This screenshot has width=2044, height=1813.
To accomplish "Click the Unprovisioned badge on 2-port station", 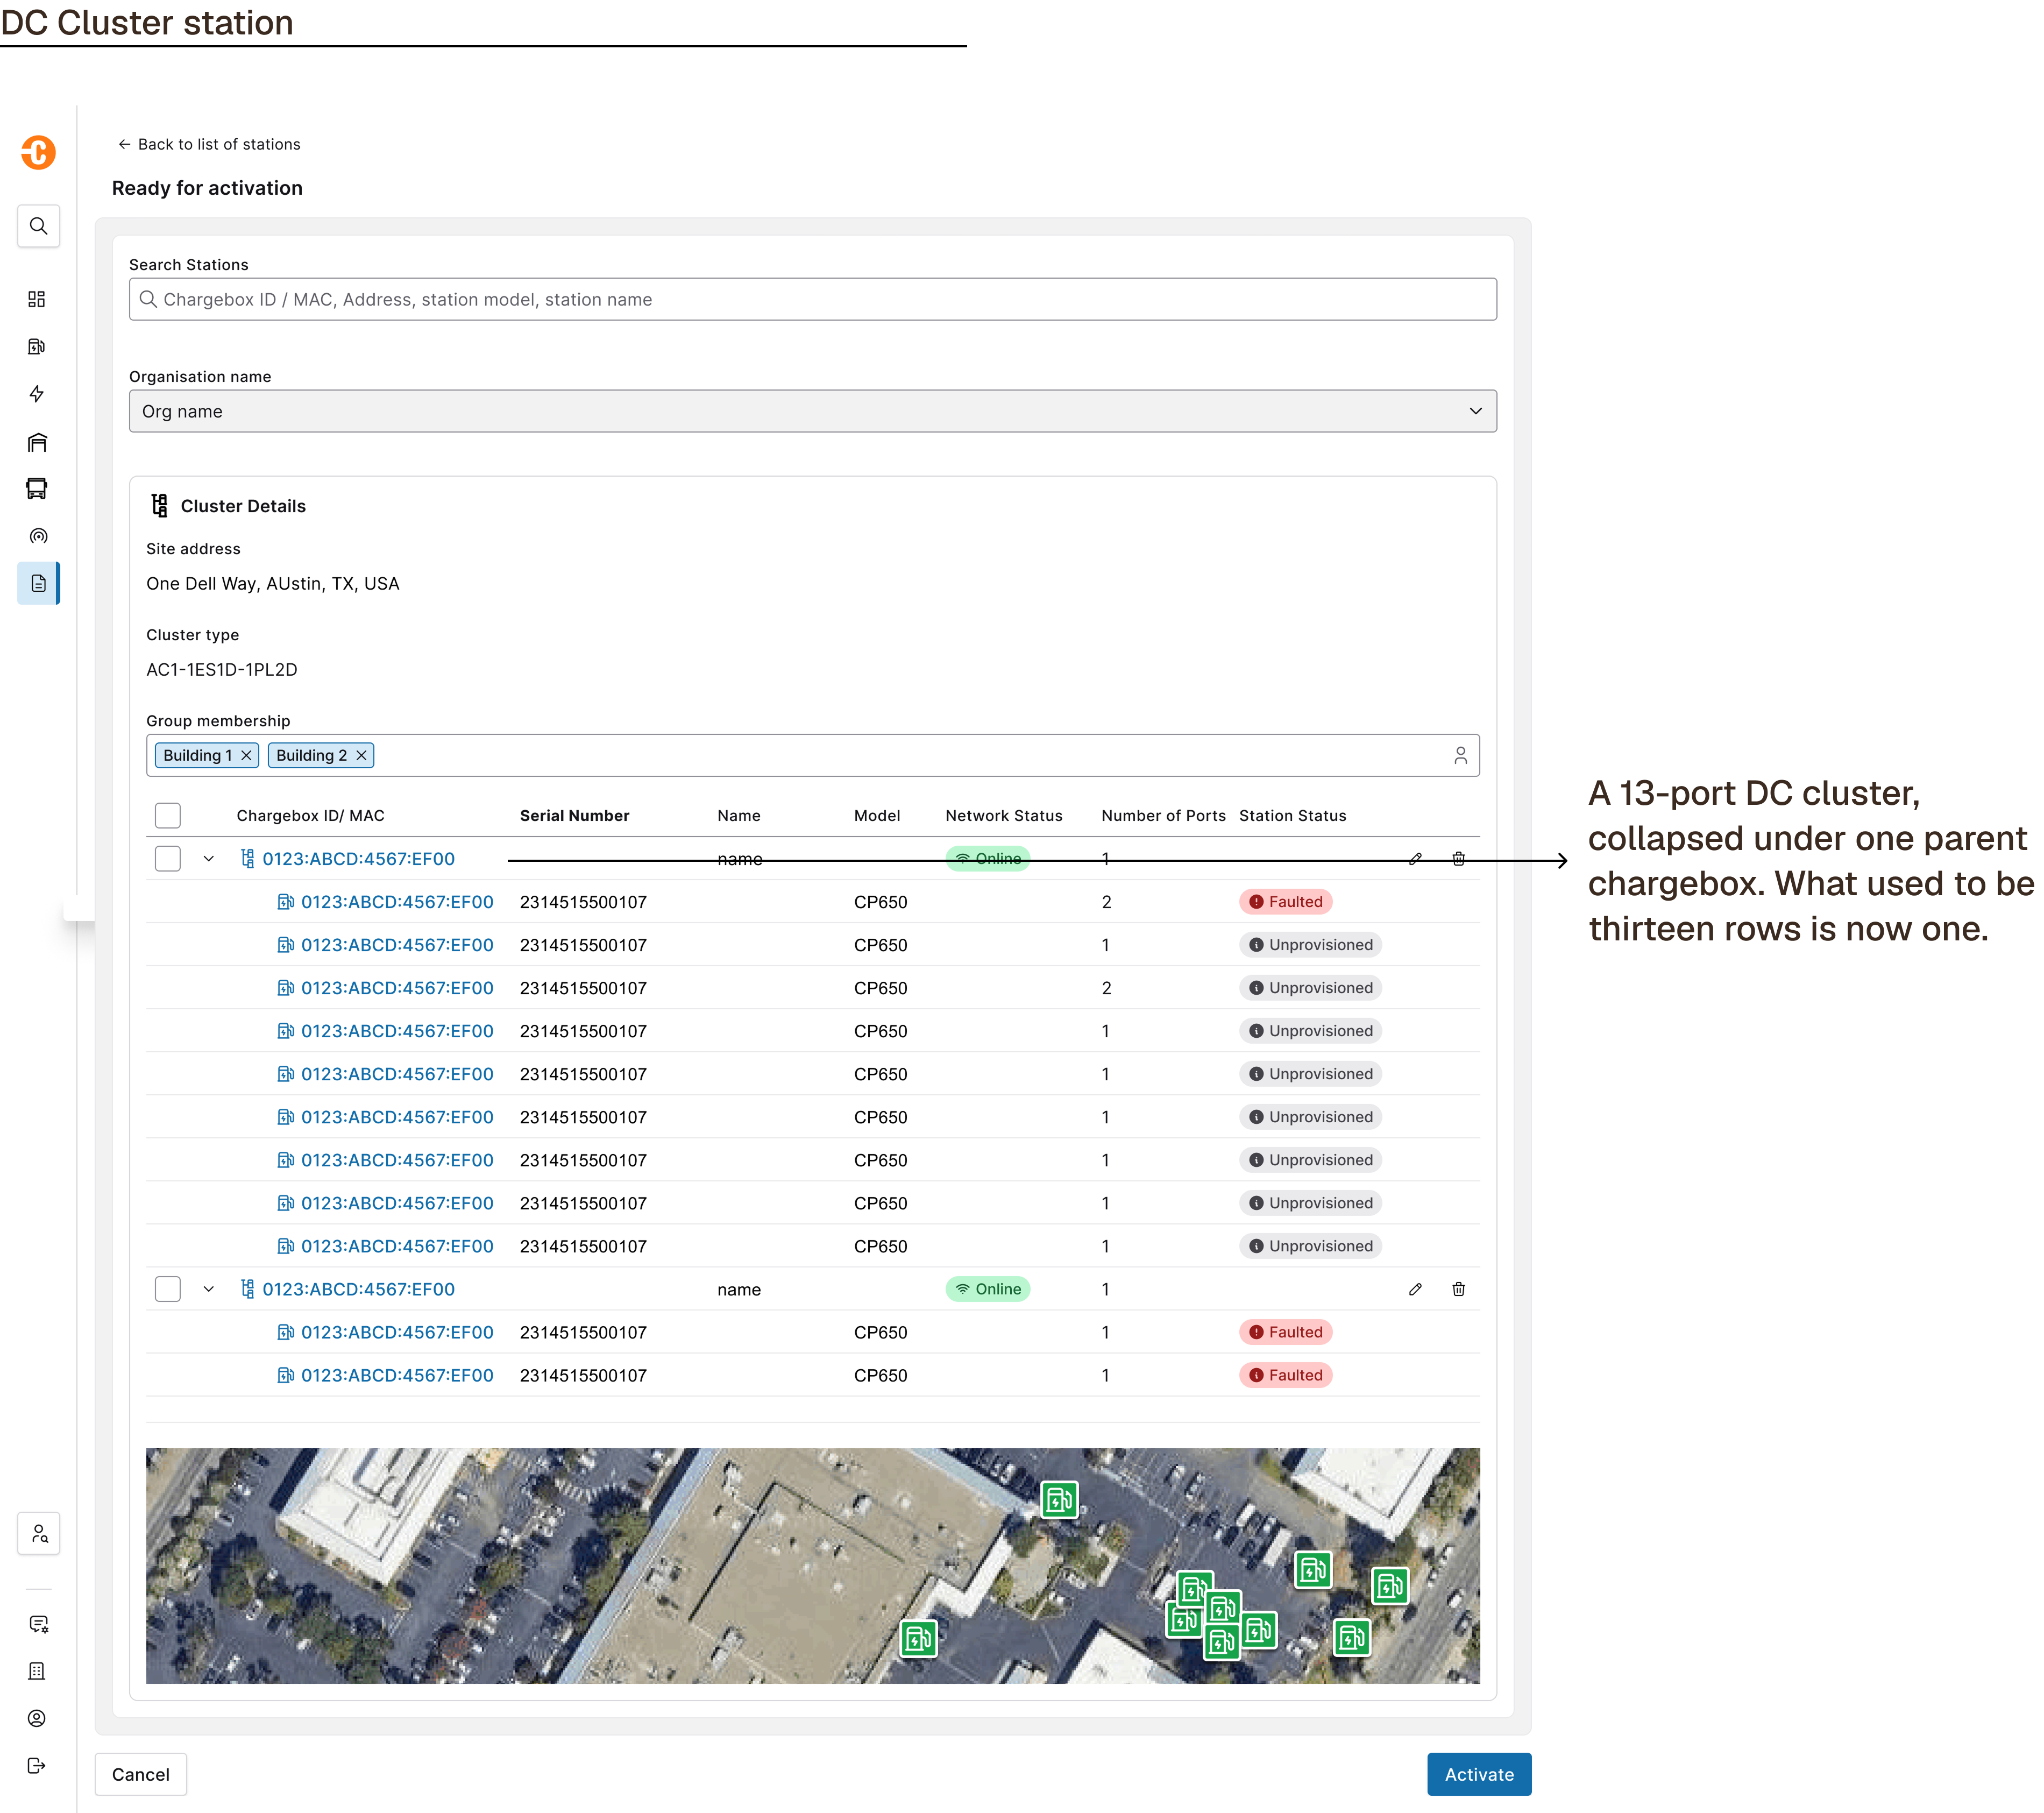I will point(1310,988).
